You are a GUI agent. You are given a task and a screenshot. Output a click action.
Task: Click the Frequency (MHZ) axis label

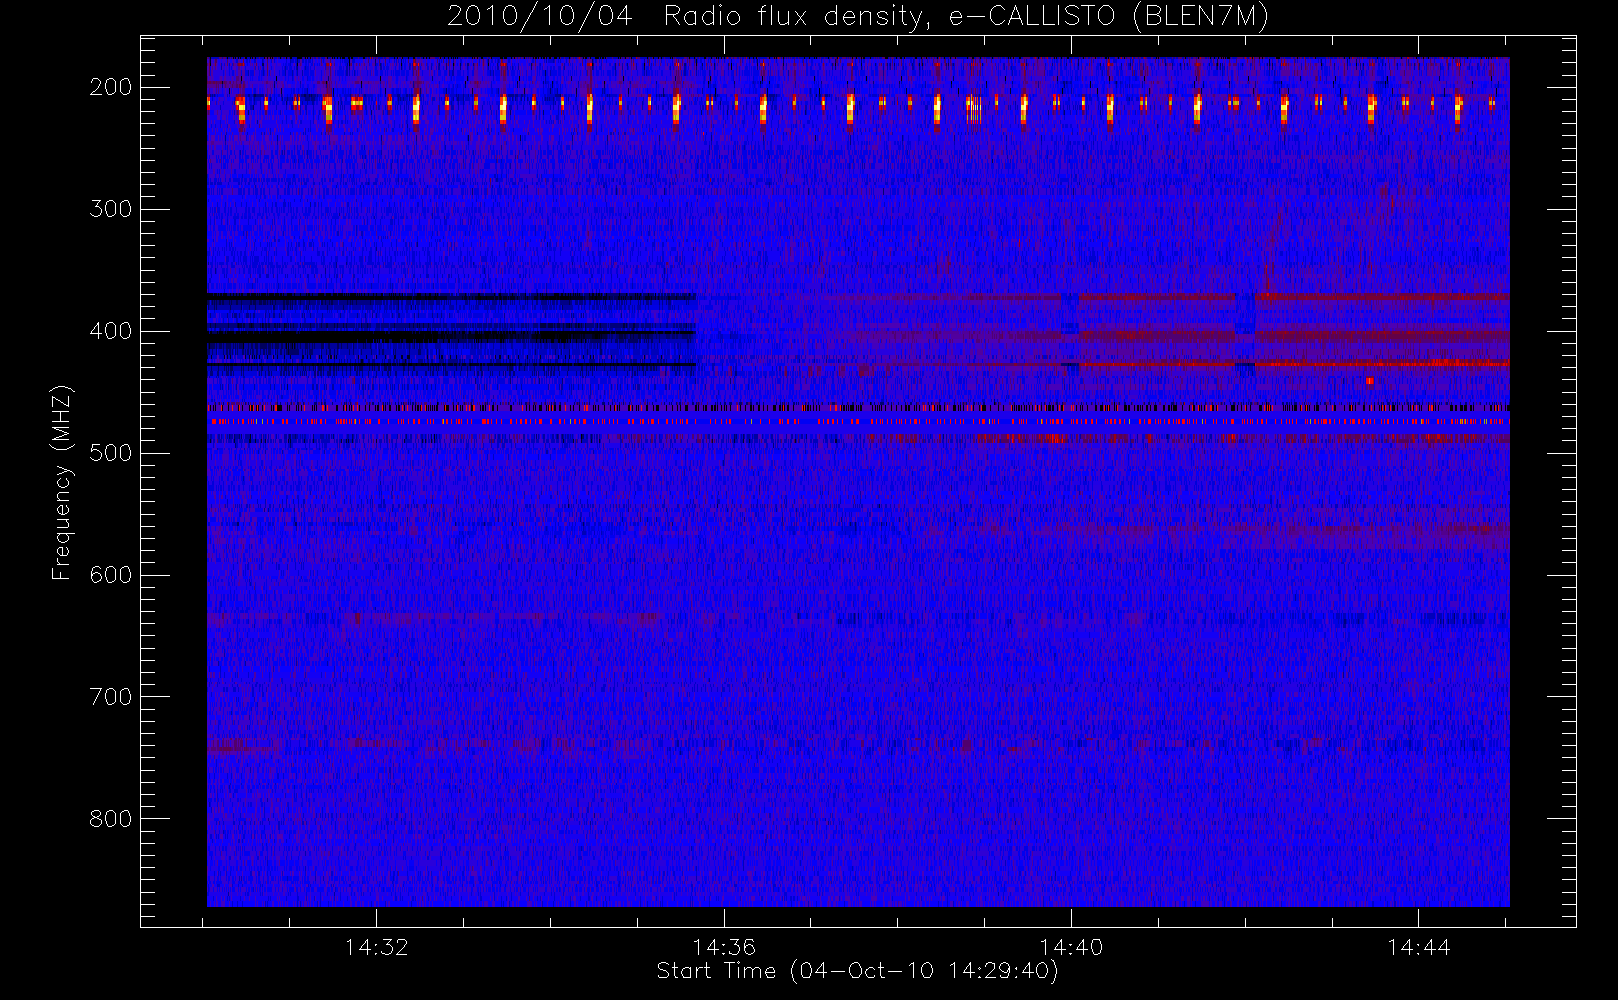click(62, 482)
